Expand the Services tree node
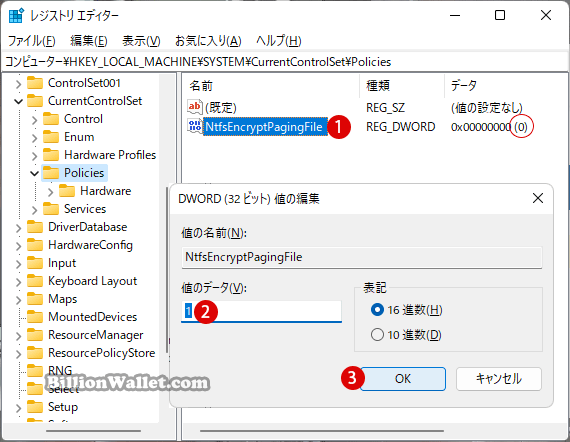 click(34, 210)
